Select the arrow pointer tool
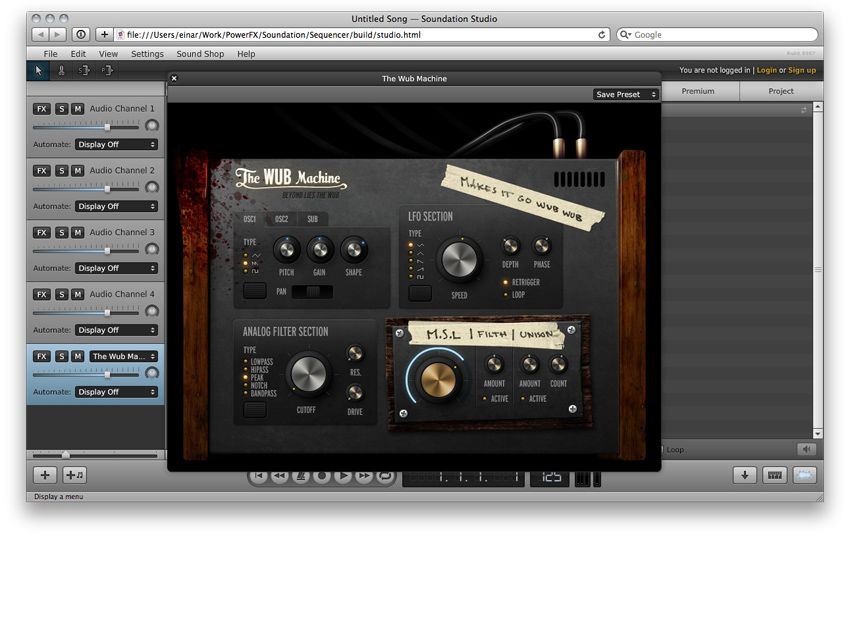 click(38, 70)
